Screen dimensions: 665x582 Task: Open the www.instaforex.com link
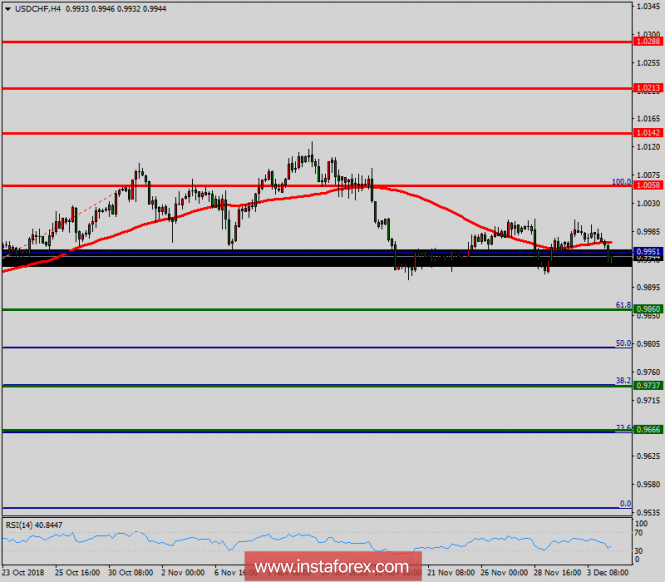point(332,566)
